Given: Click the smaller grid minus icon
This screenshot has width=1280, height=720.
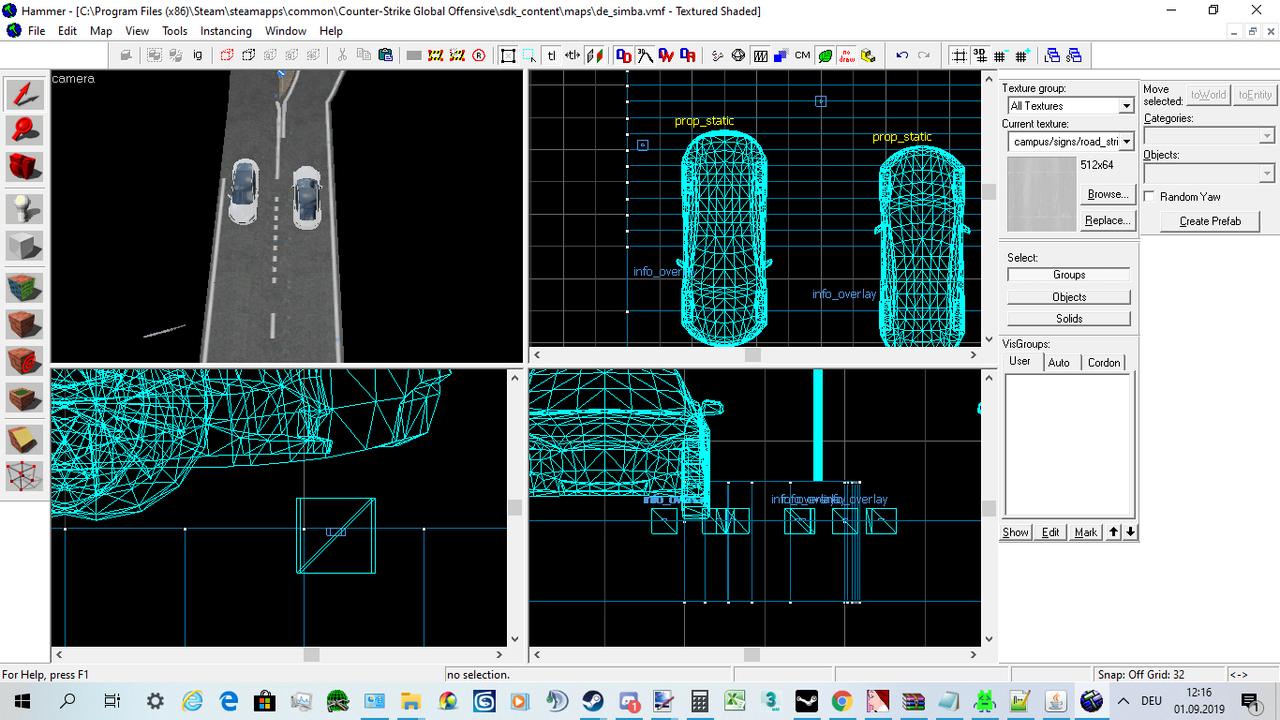Looking at the screenshot, I should click(1001, 56).
